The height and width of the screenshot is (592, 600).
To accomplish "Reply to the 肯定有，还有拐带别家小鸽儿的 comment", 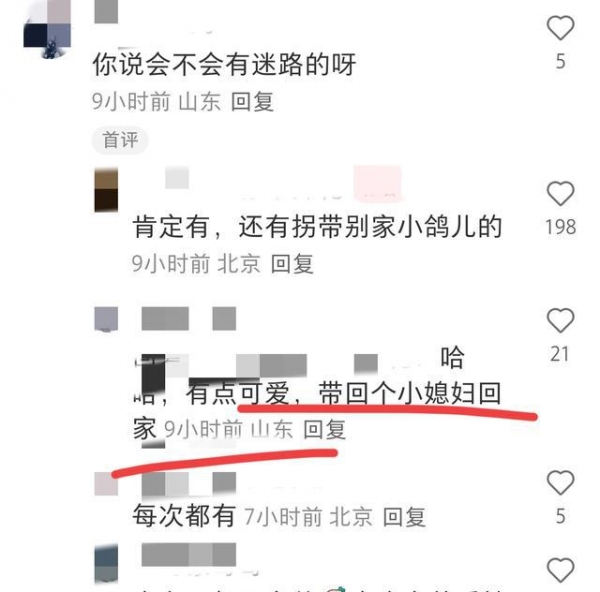I will 292,264.
